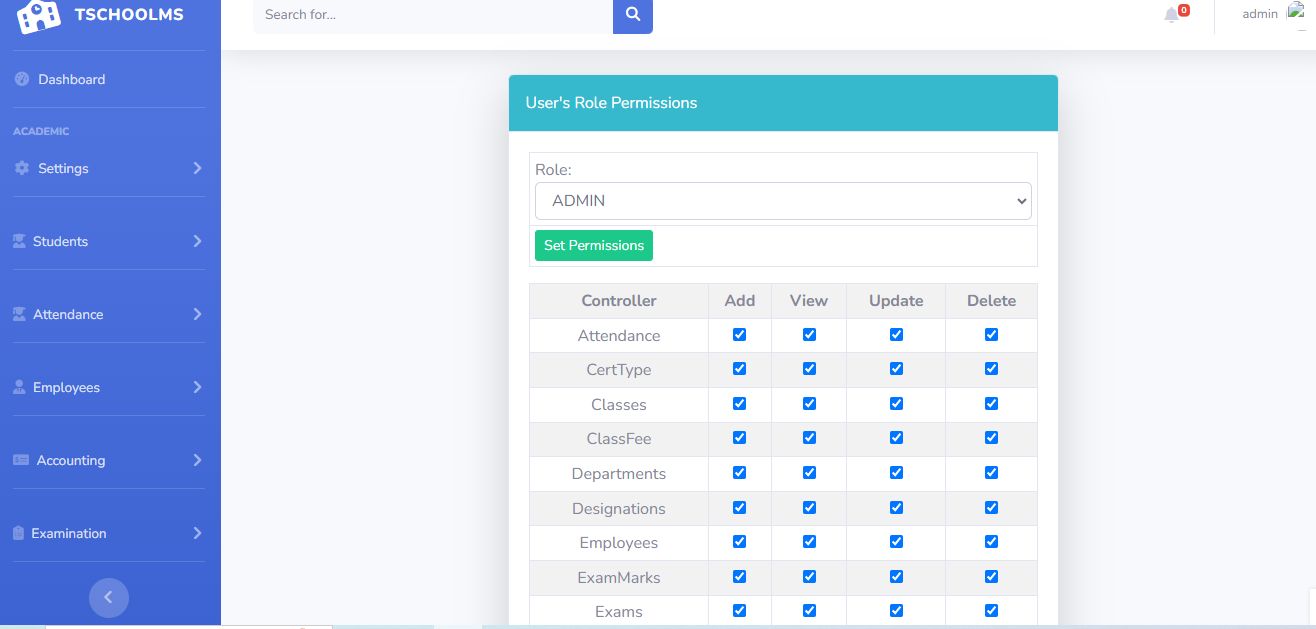Collapse the sidebar with round arrow button

point(109,598)
